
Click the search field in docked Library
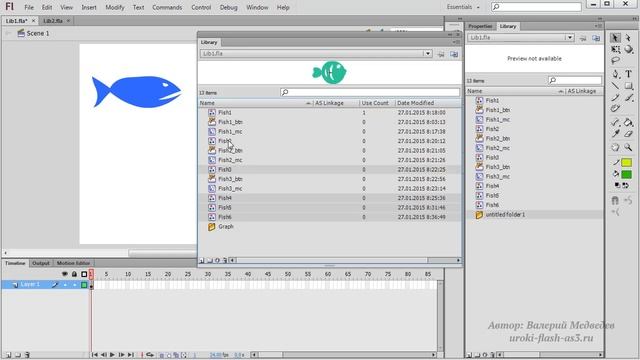[x=575, y=80]
